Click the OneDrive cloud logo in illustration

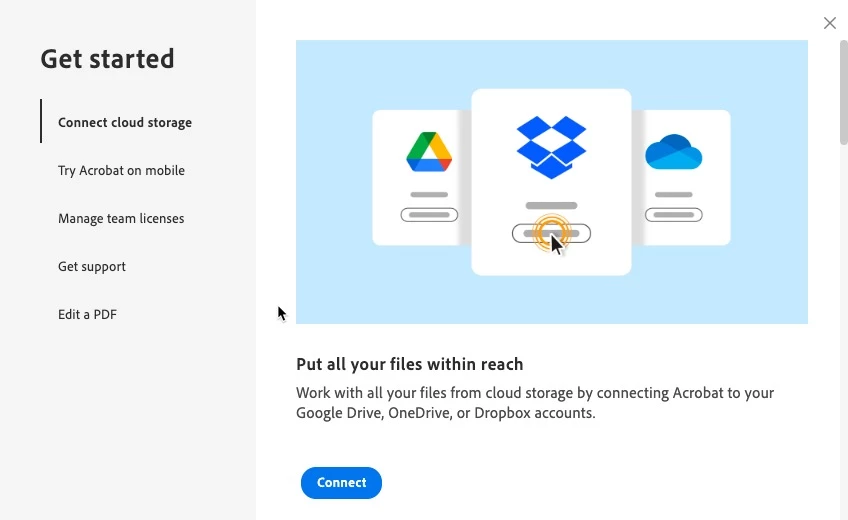pos(673,152)
